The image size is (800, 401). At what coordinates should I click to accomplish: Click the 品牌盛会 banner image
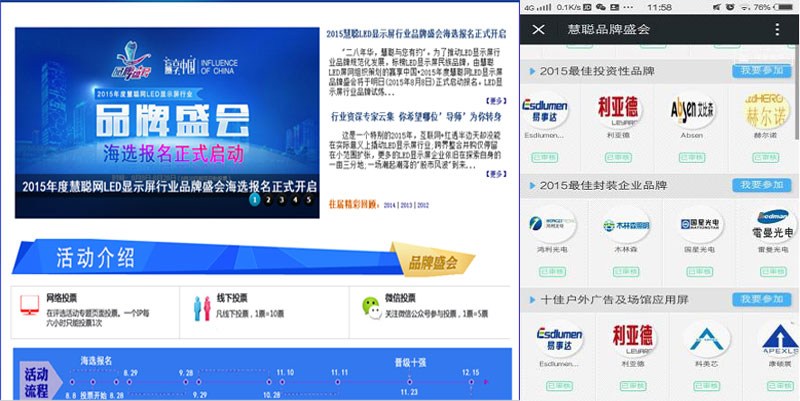(x=167, y=122)
